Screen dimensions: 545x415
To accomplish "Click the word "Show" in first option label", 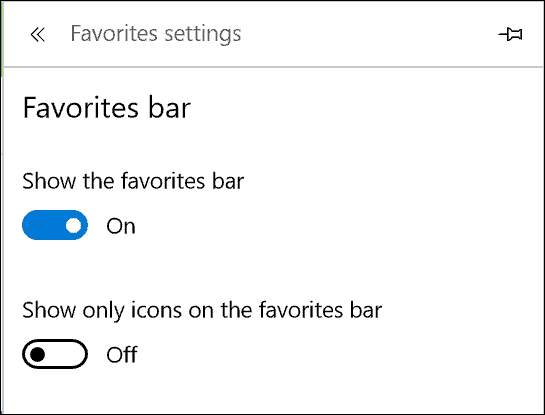I will tap(49, 181).
